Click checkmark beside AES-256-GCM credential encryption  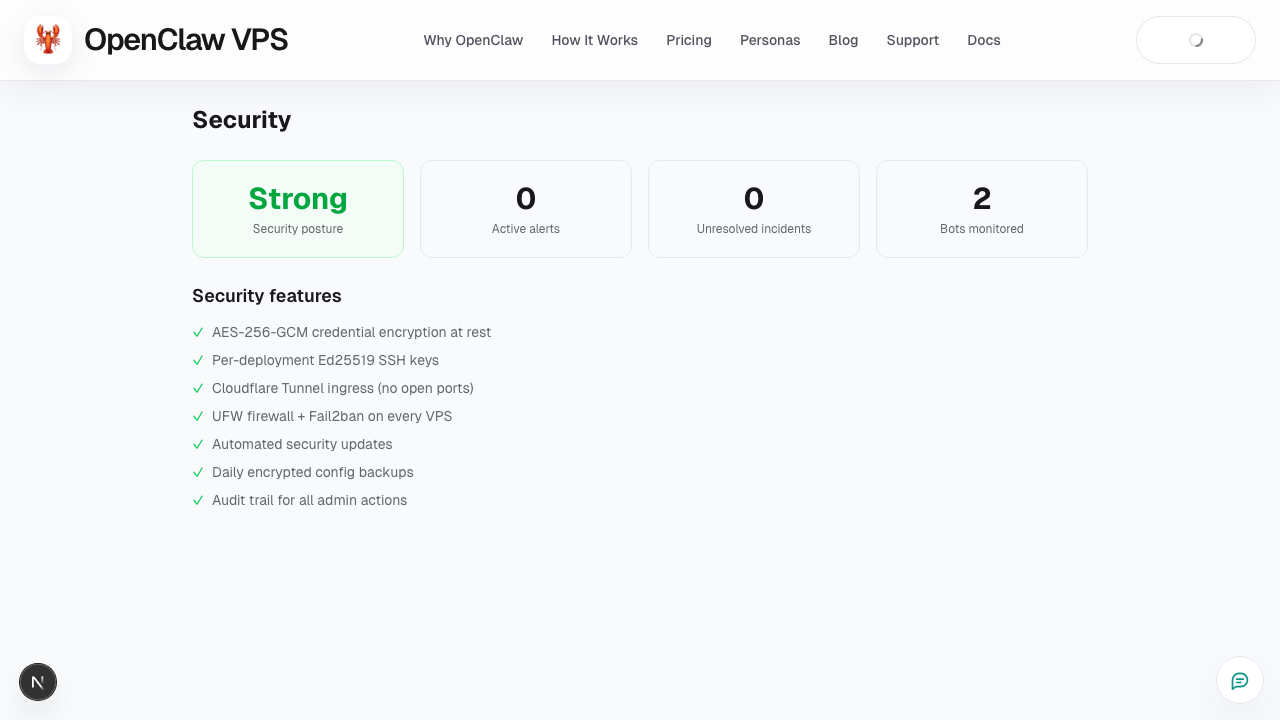coord(198,332)
